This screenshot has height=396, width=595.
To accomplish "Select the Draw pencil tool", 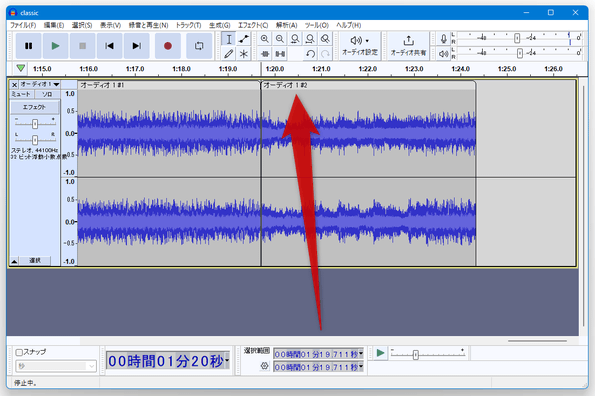I will (229, 54).
